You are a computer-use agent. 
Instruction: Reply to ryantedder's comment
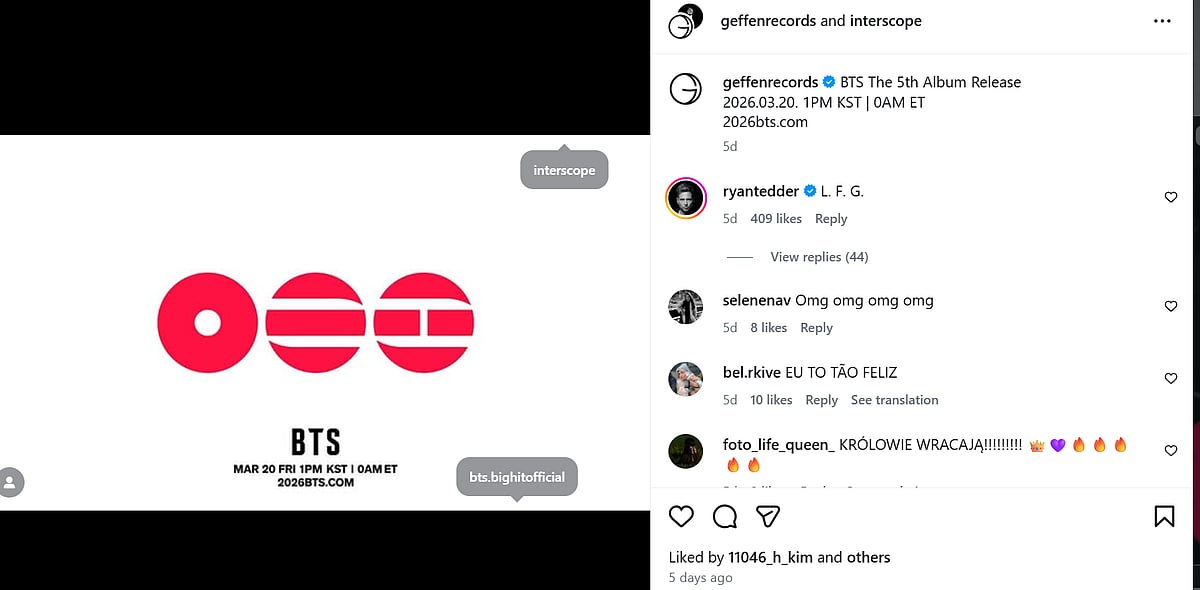(x=830, y=219)
